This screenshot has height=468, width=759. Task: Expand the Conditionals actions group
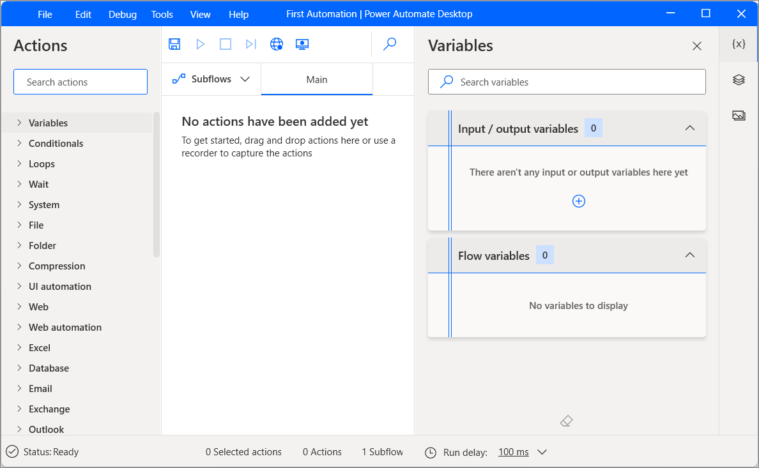click(19, 143)
